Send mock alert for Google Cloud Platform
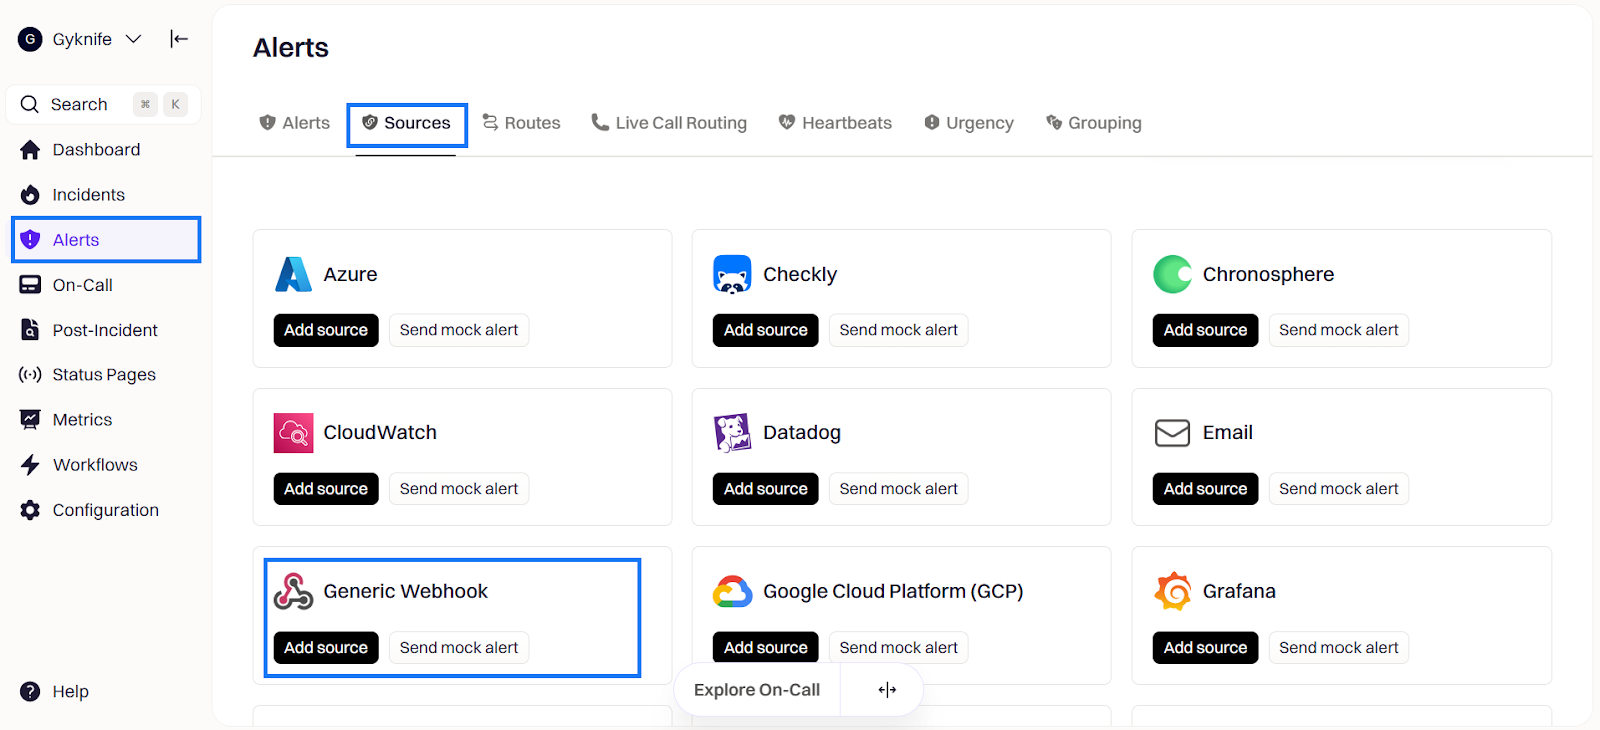This screenshot has width=1600, height=730. click(899, 648)
